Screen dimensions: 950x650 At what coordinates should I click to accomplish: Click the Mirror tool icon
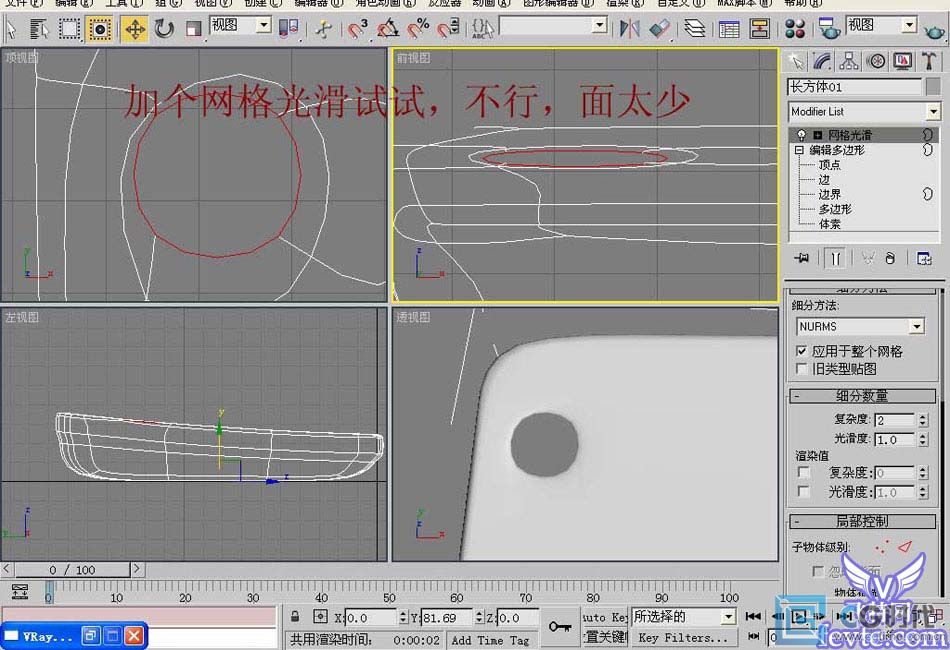(x=629, y=28)
